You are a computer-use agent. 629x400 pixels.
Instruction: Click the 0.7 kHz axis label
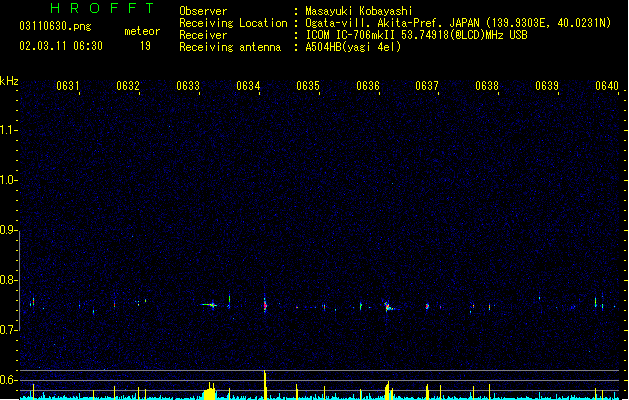click(x=8, y=330)
